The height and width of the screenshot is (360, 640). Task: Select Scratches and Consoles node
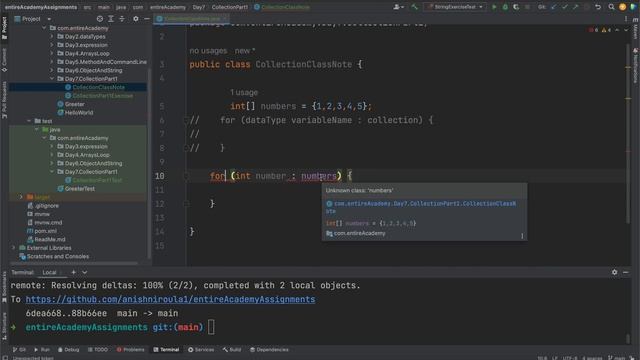[53, 256]
